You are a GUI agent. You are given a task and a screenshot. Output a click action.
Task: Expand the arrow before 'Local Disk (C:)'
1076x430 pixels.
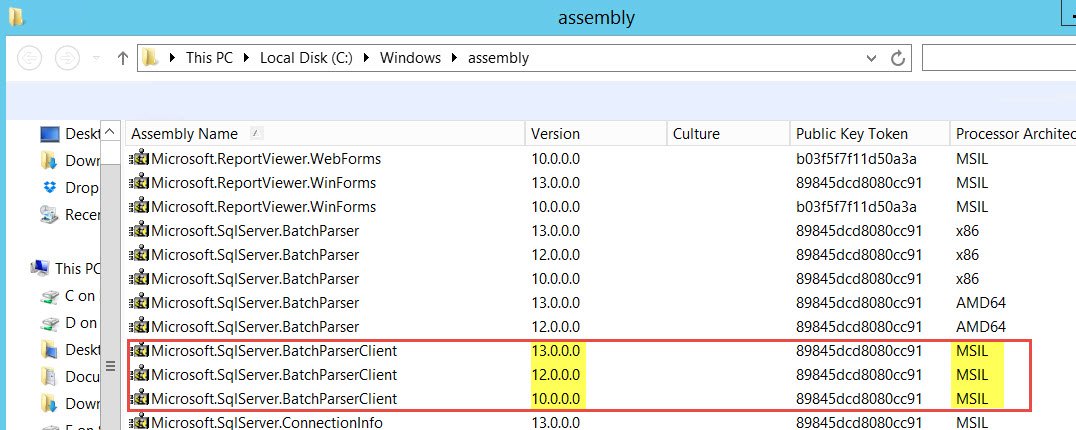(246, 58)
